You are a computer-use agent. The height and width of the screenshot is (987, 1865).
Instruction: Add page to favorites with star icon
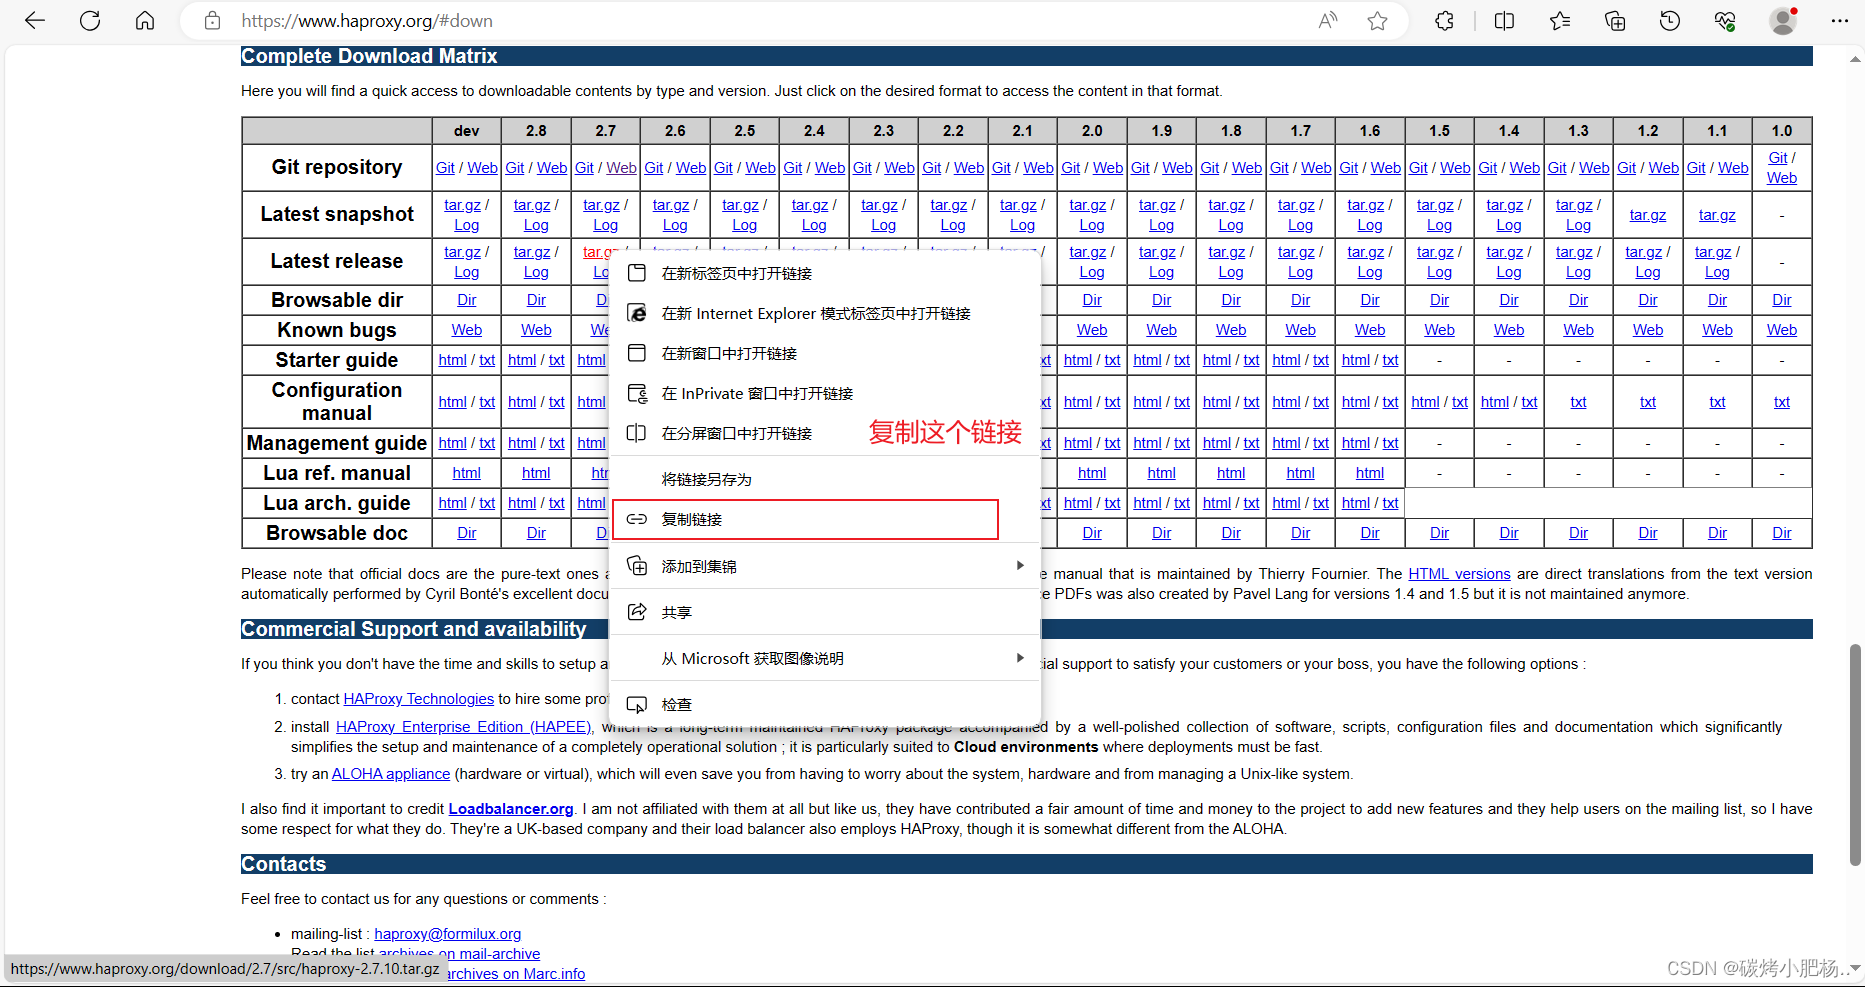[1378, 20]
